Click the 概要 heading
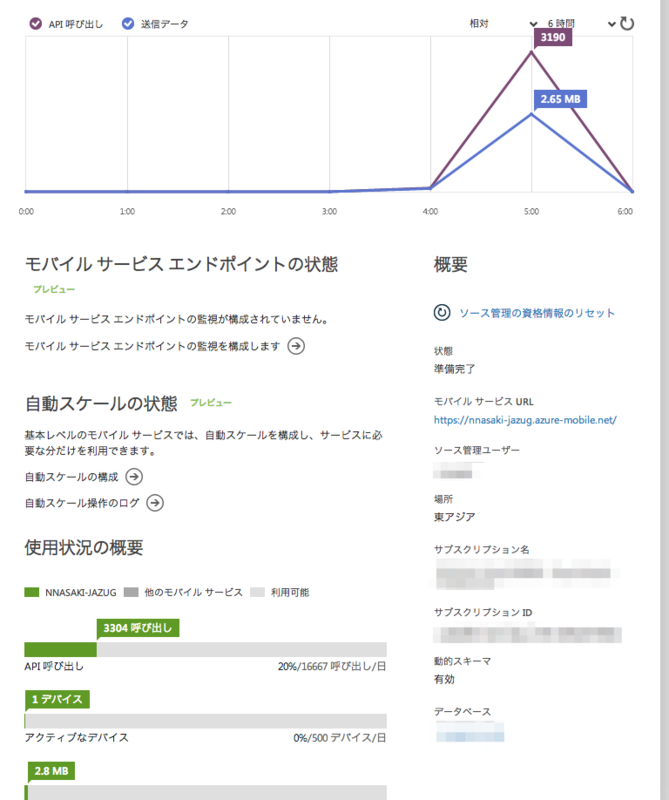 point(451,264)
